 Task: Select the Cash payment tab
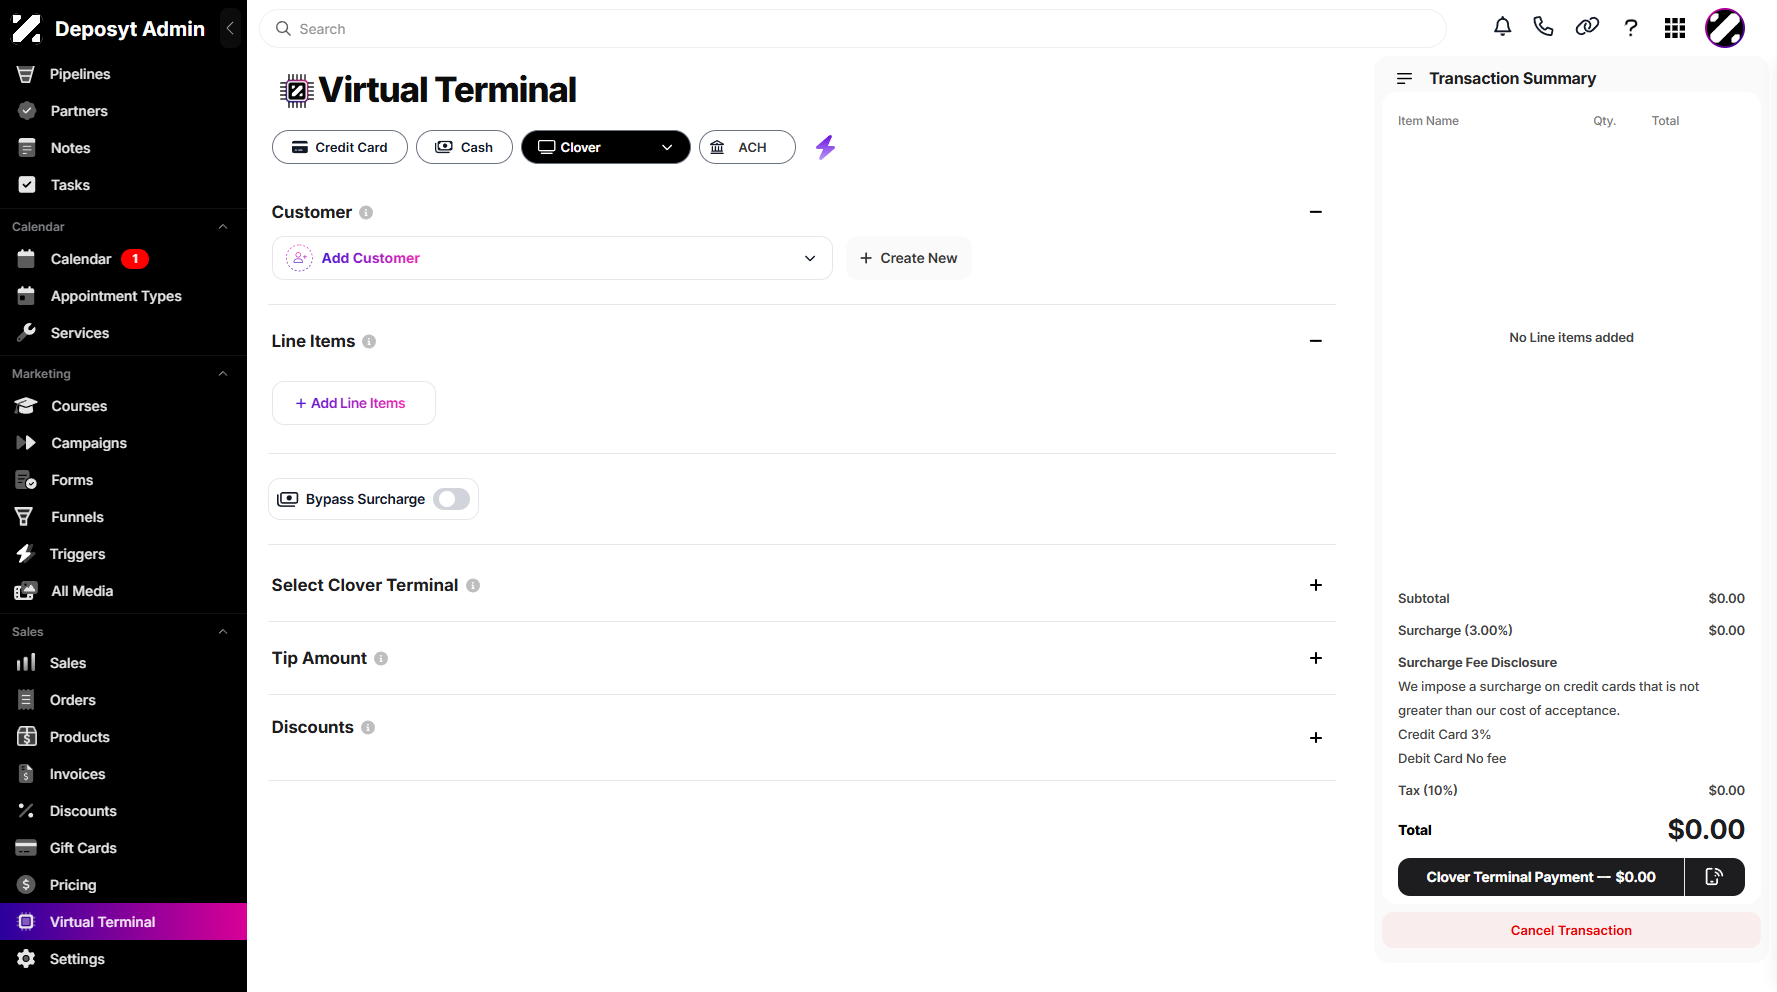[464, 147]
